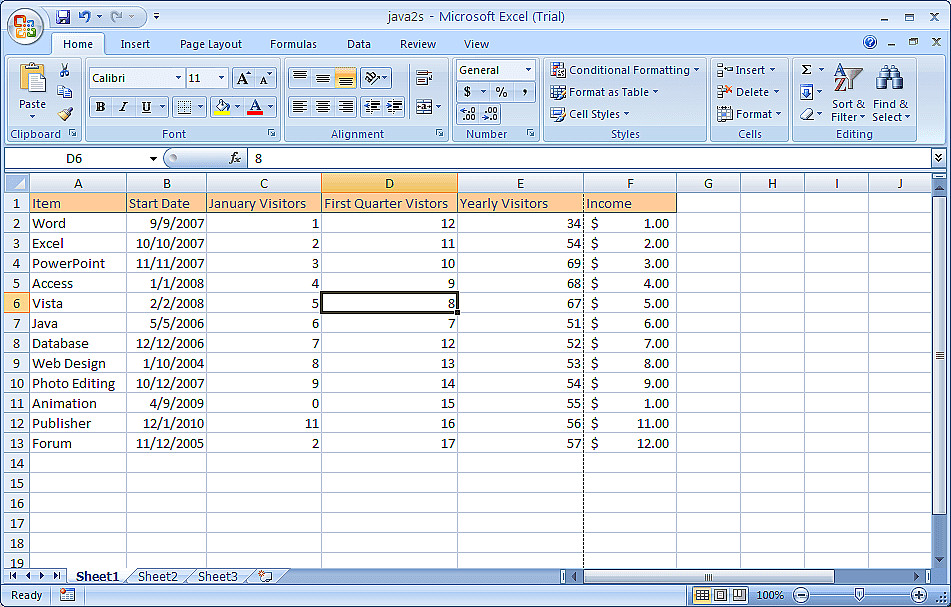Open the Font name Calibri dropdown
Viewport: 951px width, 607px height.
pos(178,78)
